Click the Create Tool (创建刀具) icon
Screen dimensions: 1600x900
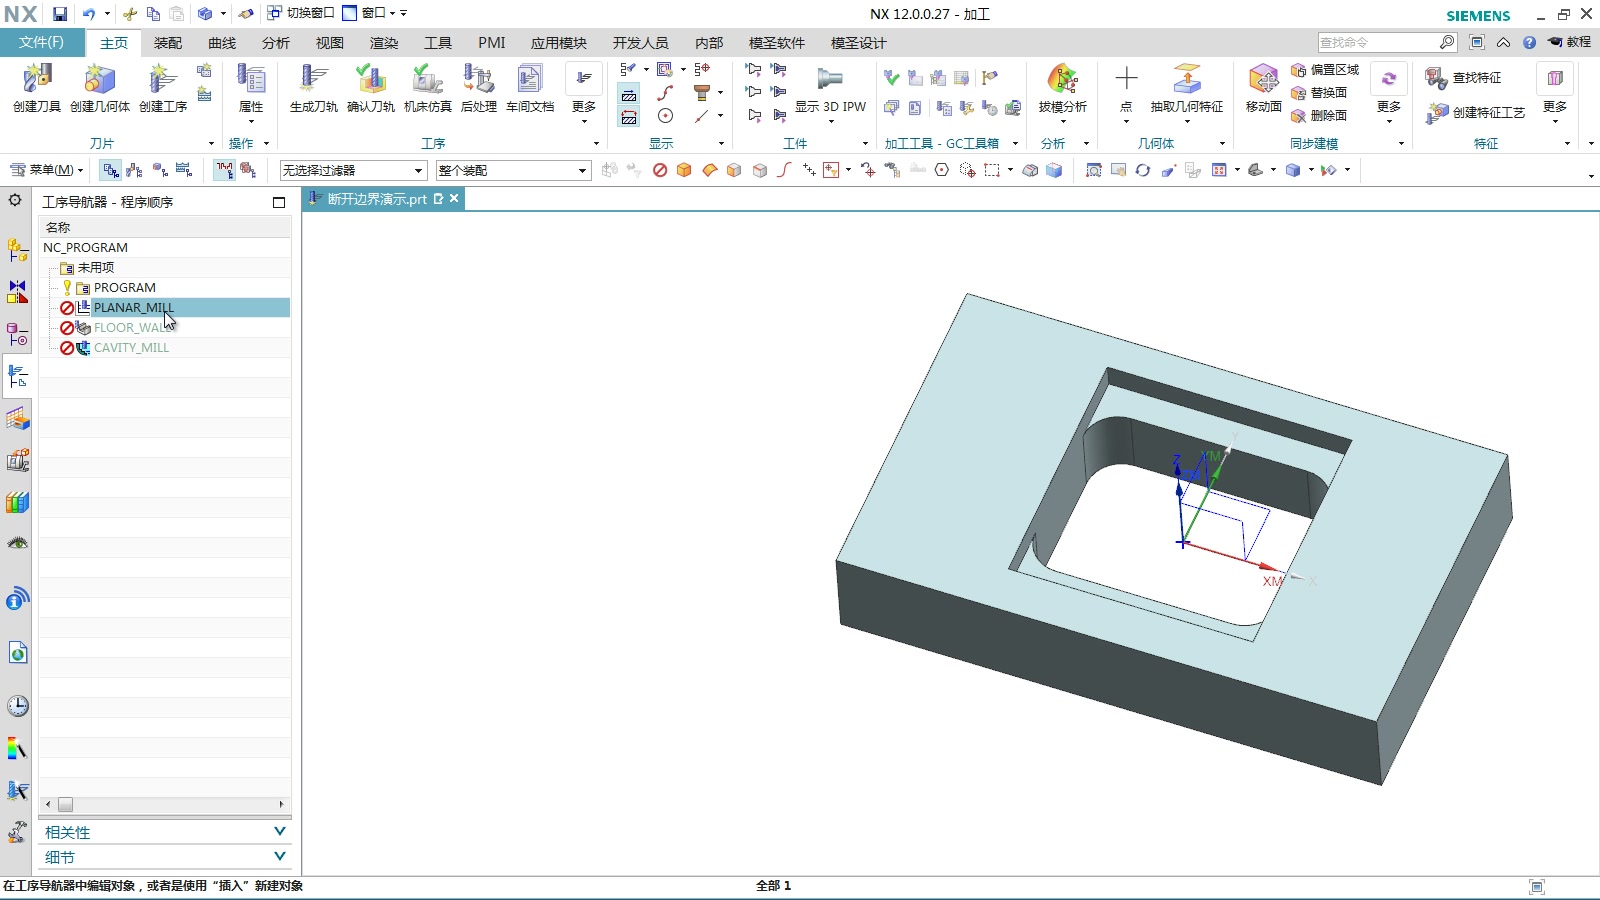coord(37,88)
